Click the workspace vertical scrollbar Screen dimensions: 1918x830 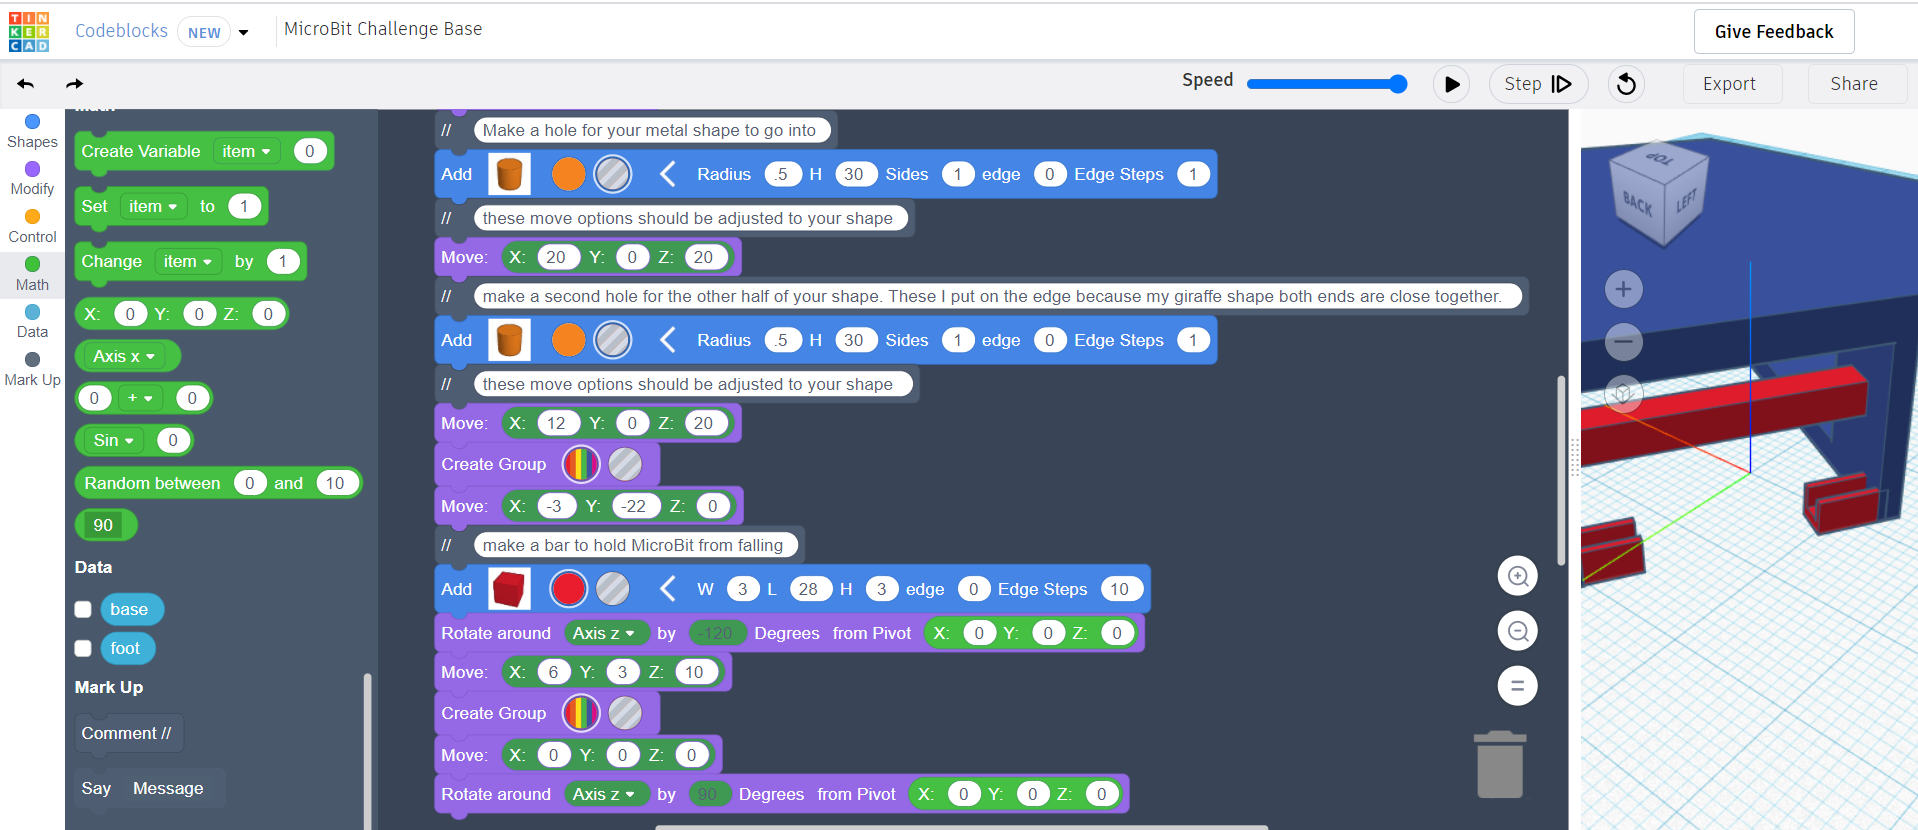pos(1561,470)
